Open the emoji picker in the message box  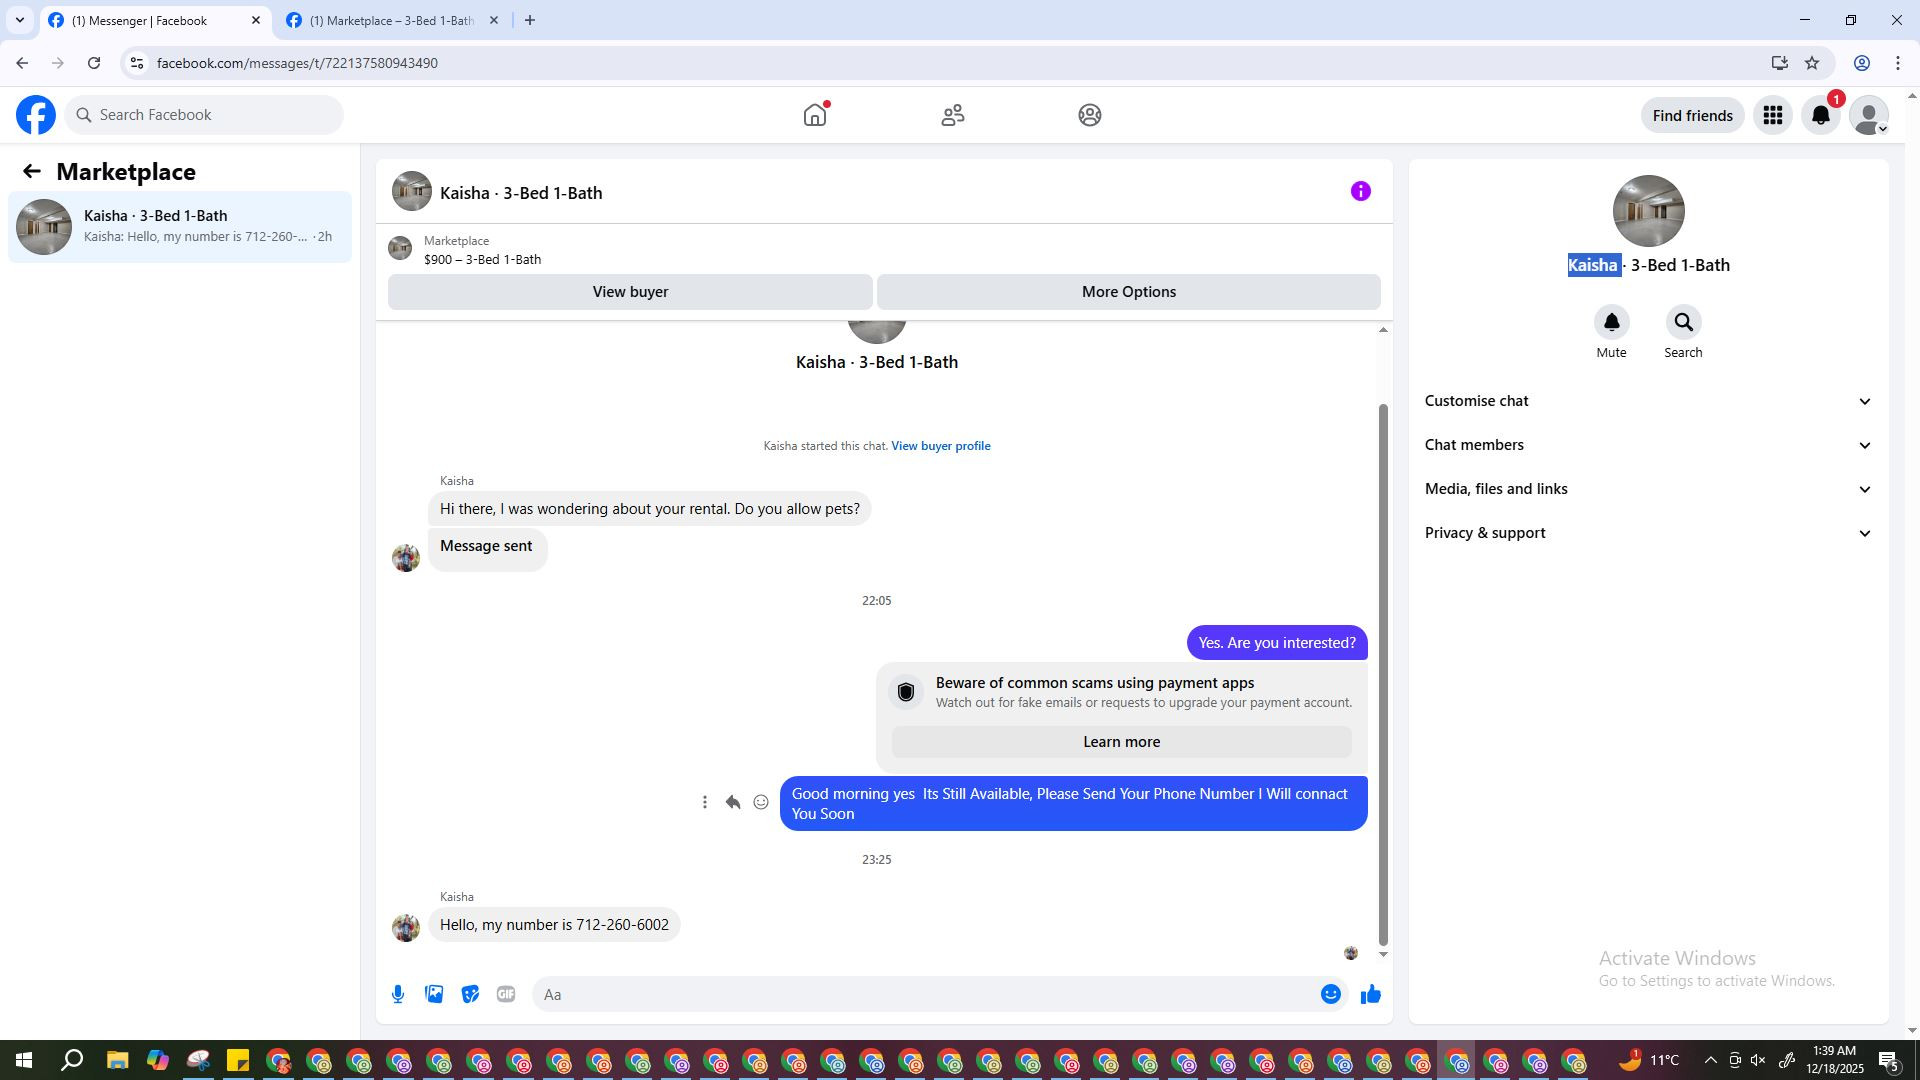[x=1330, y=994]
